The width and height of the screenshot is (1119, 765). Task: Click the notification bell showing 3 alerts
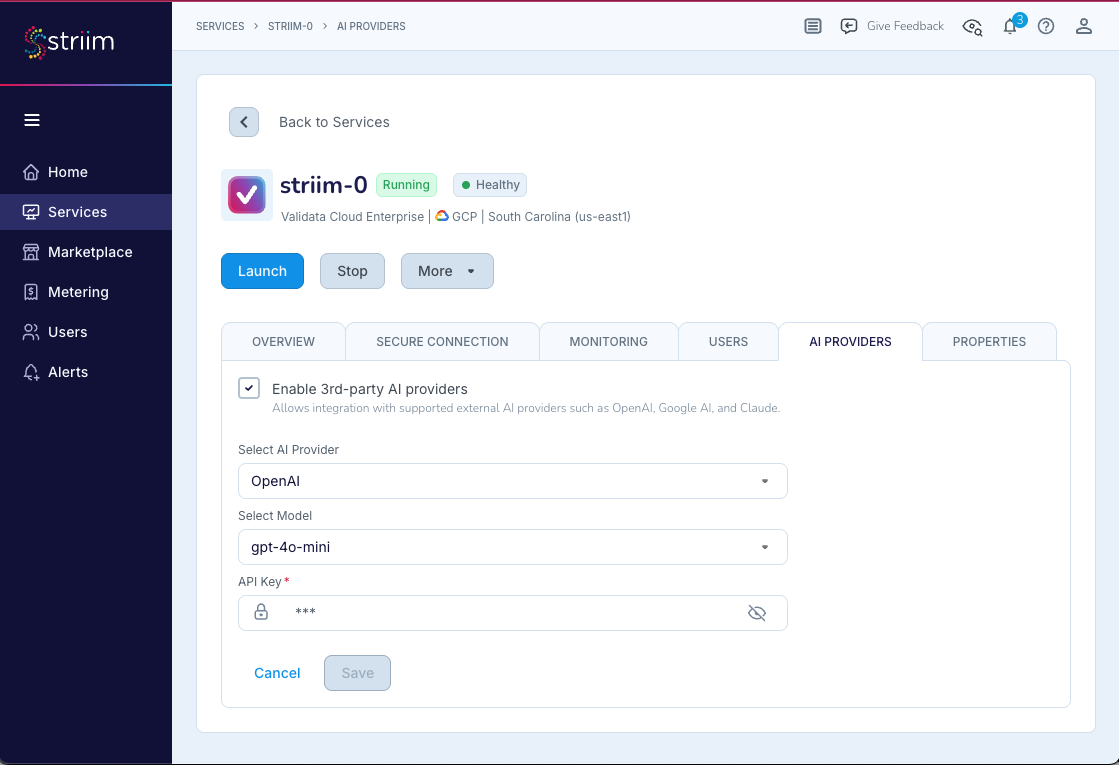1010,27
